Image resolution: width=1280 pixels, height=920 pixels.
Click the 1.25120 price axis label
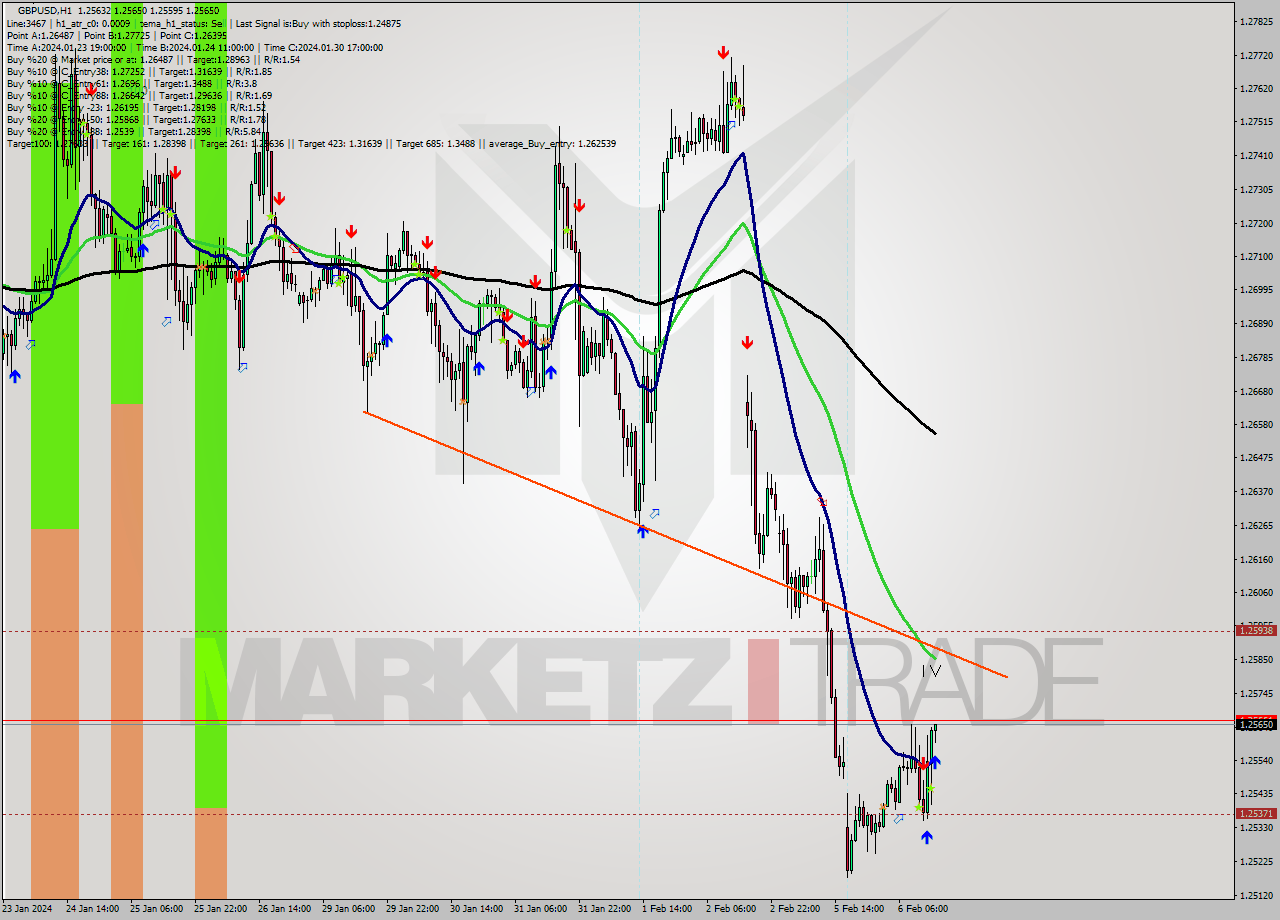[x=1257, y=894]
